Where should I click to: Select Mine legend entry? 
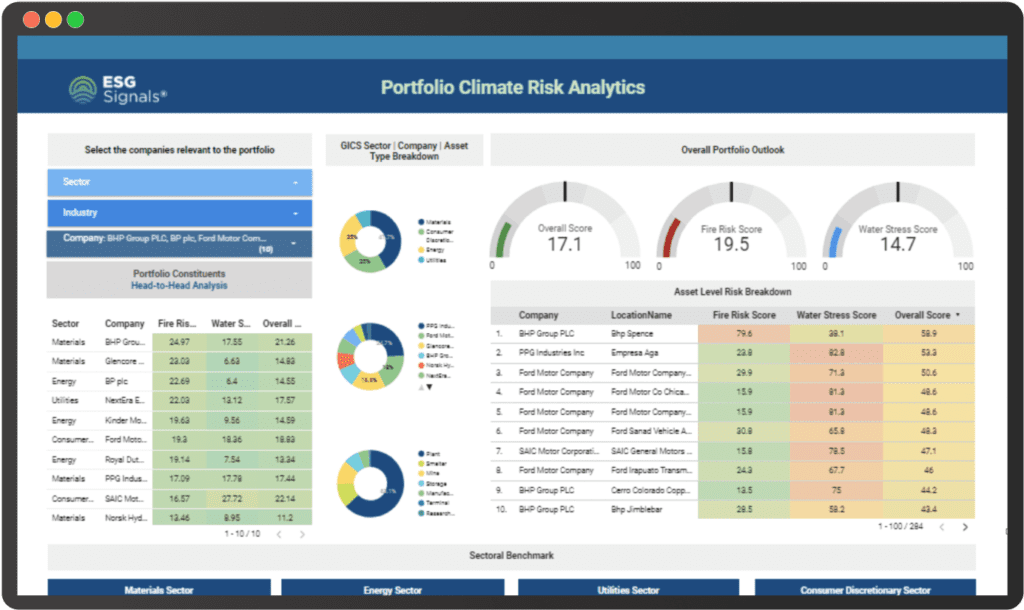pyautogui.click(x=429, y=473)
